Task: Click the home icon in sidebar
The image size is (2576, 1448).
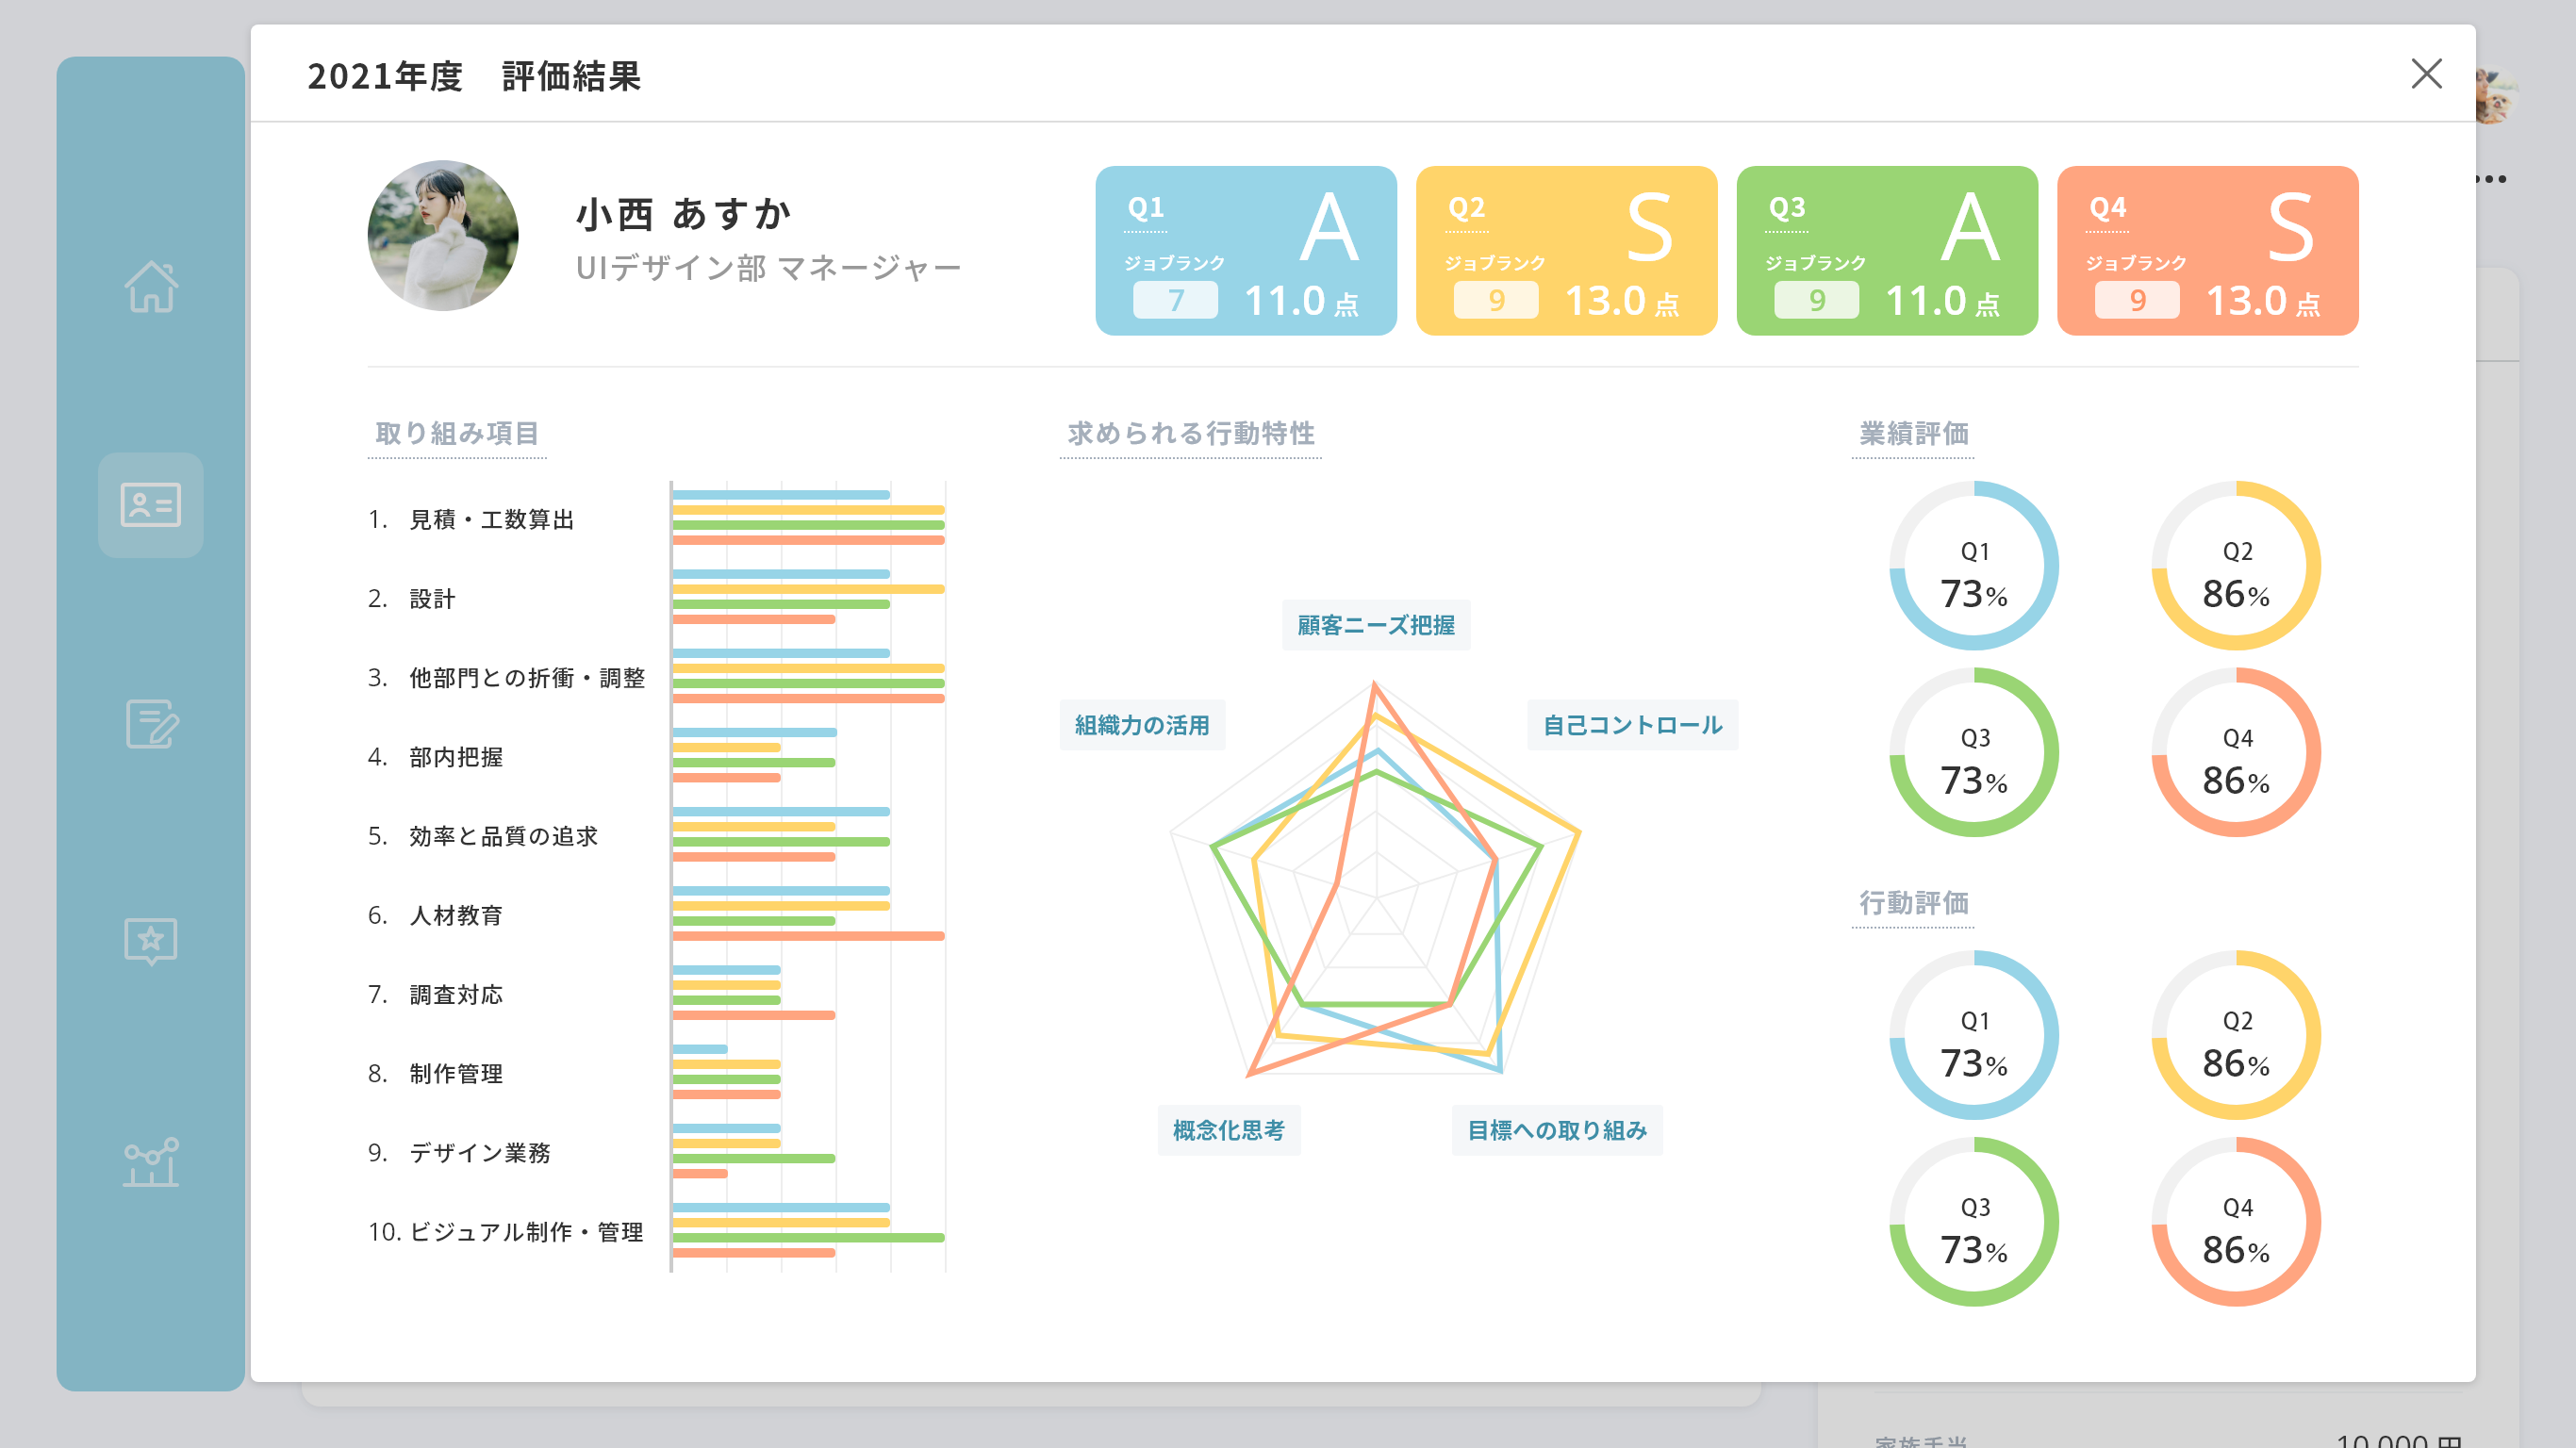Action: pos(151,287)
